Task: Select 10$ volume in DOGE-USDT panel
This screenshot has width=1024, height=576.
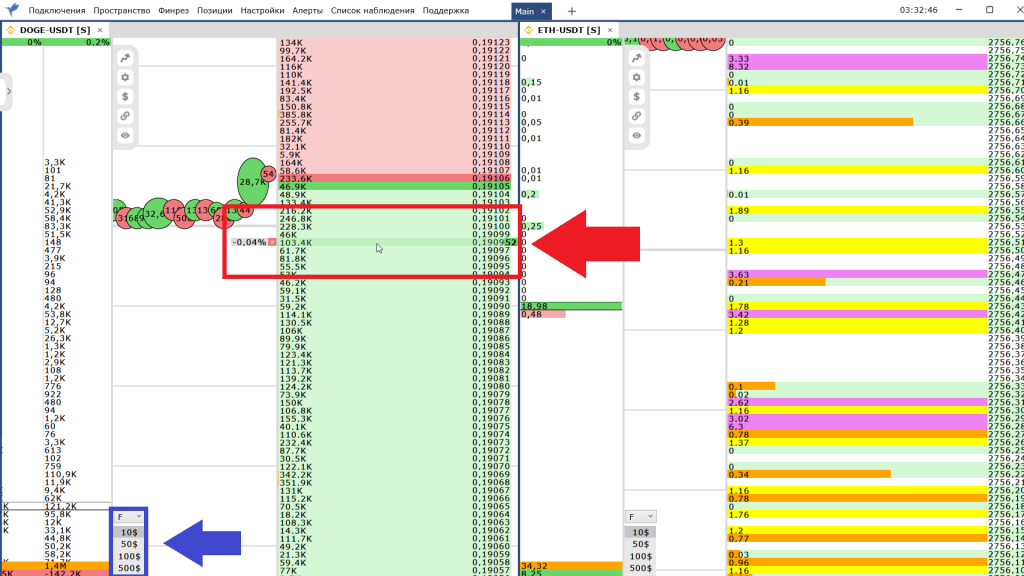Action: coord(129,532)
